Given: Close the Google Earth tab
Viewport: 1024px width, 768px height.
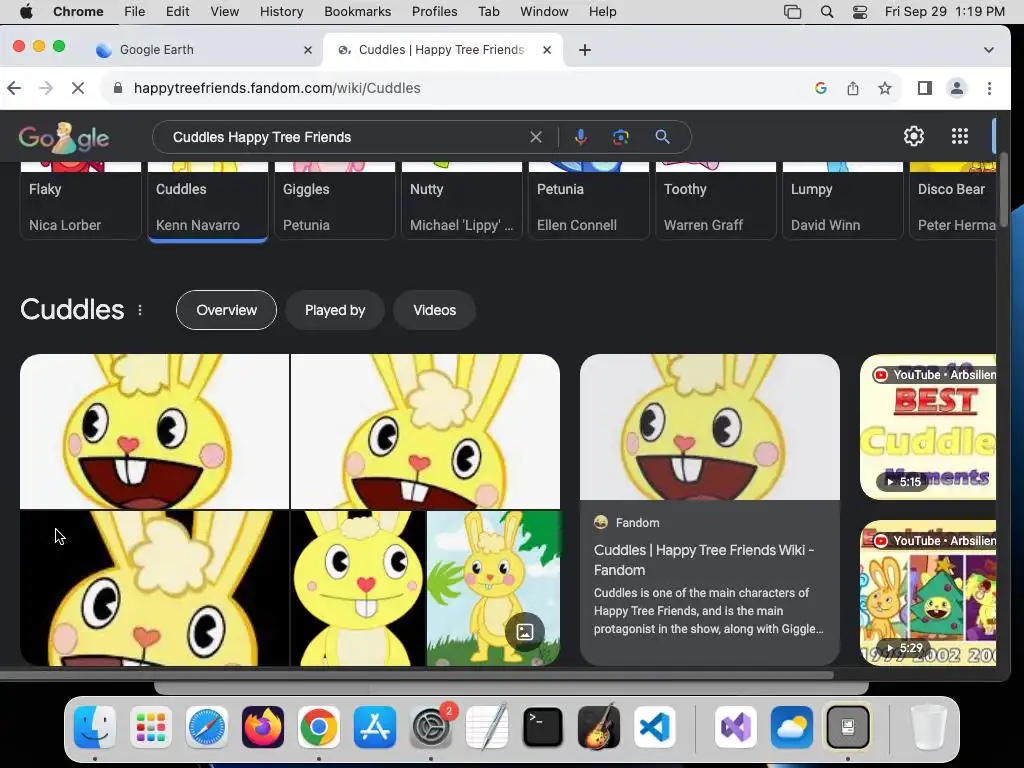Looking at the screenshot, I should pyautogui.click(x=308, y=50).
